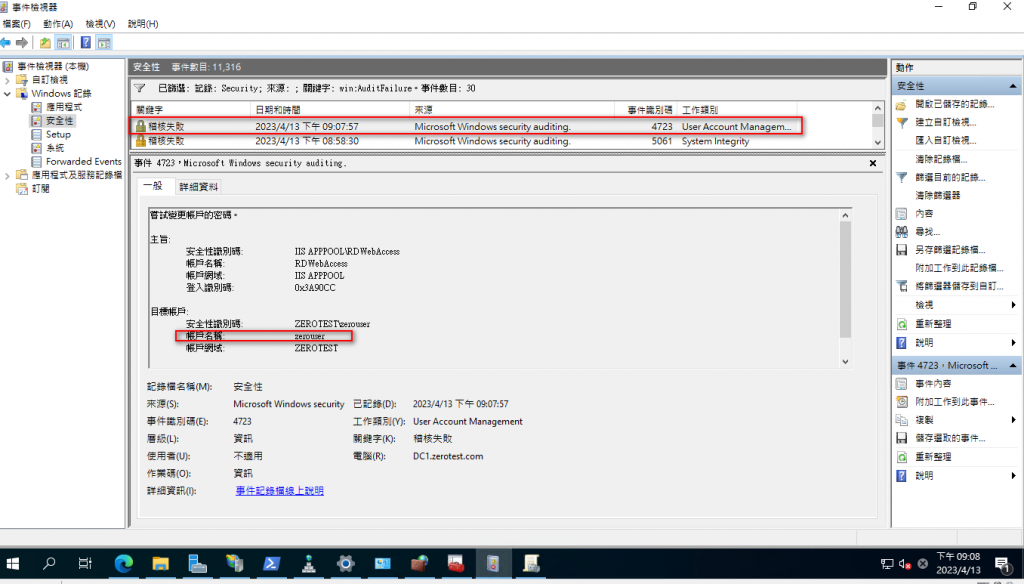Open the 檢視(V) menu
This screenshot has height=584, width=1024.
coord(100,24)
